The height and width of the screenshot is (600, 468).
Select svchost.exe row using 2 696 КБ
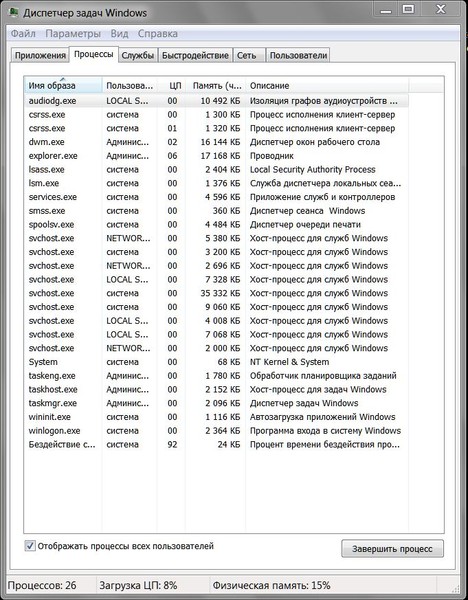pyautogui.click(x=216, y=266)
